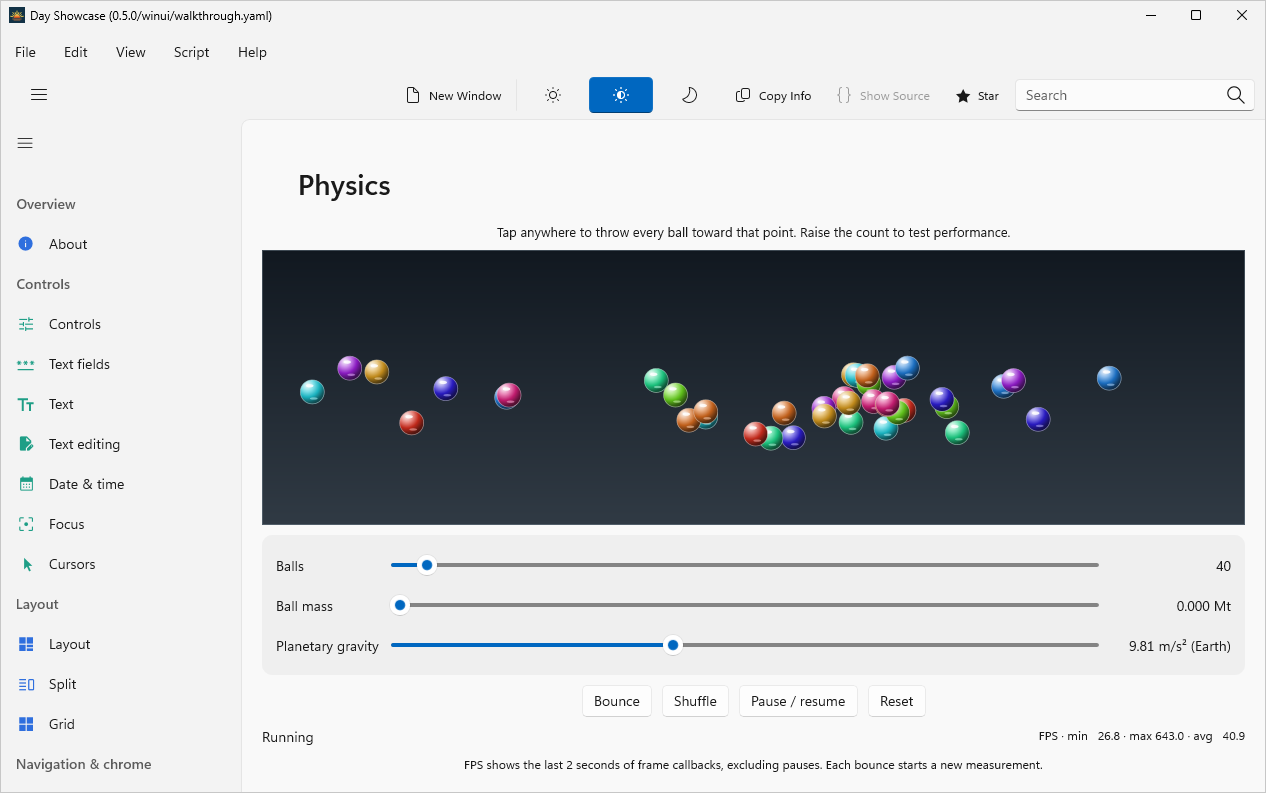The width and height of the screenshot is (1266, 793).
Task: Click the Balls count value 40
Action: [1223, 566]
